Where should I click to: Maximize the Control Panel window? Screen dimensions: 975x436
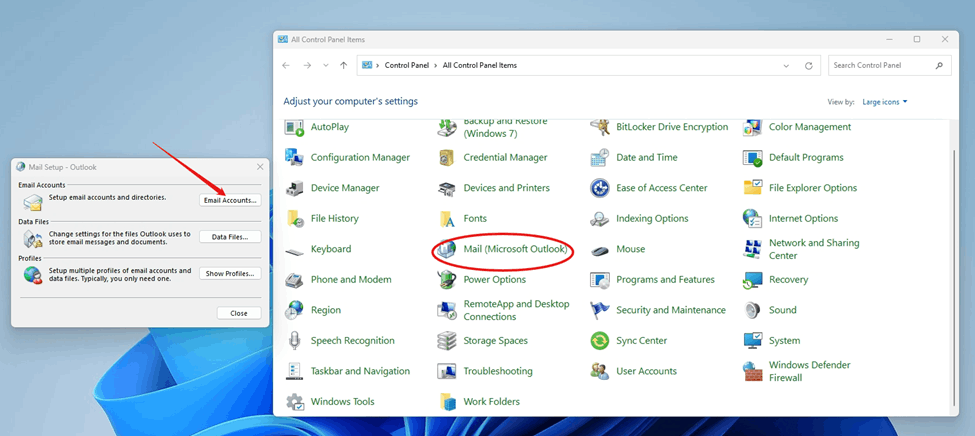pos(917,39)
